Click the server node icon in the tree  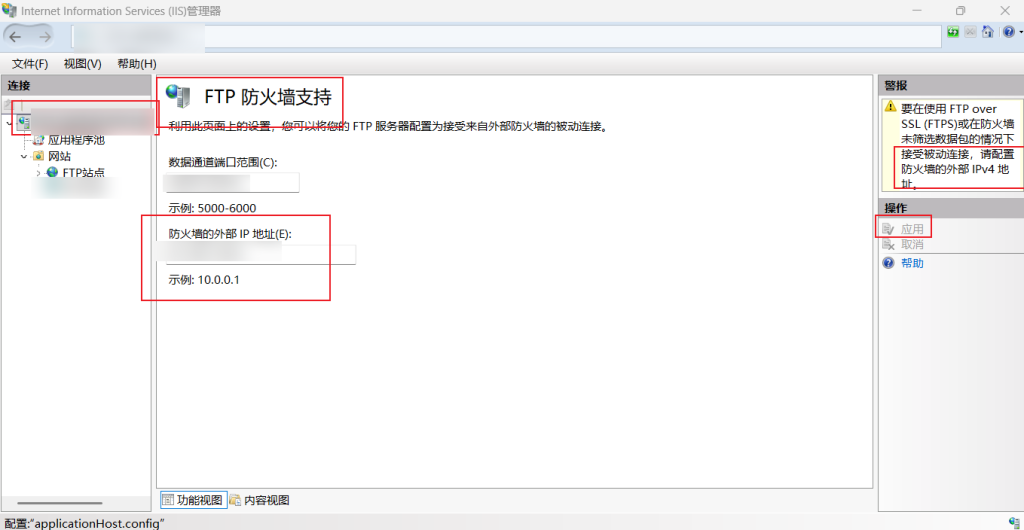tap(24, 121)
